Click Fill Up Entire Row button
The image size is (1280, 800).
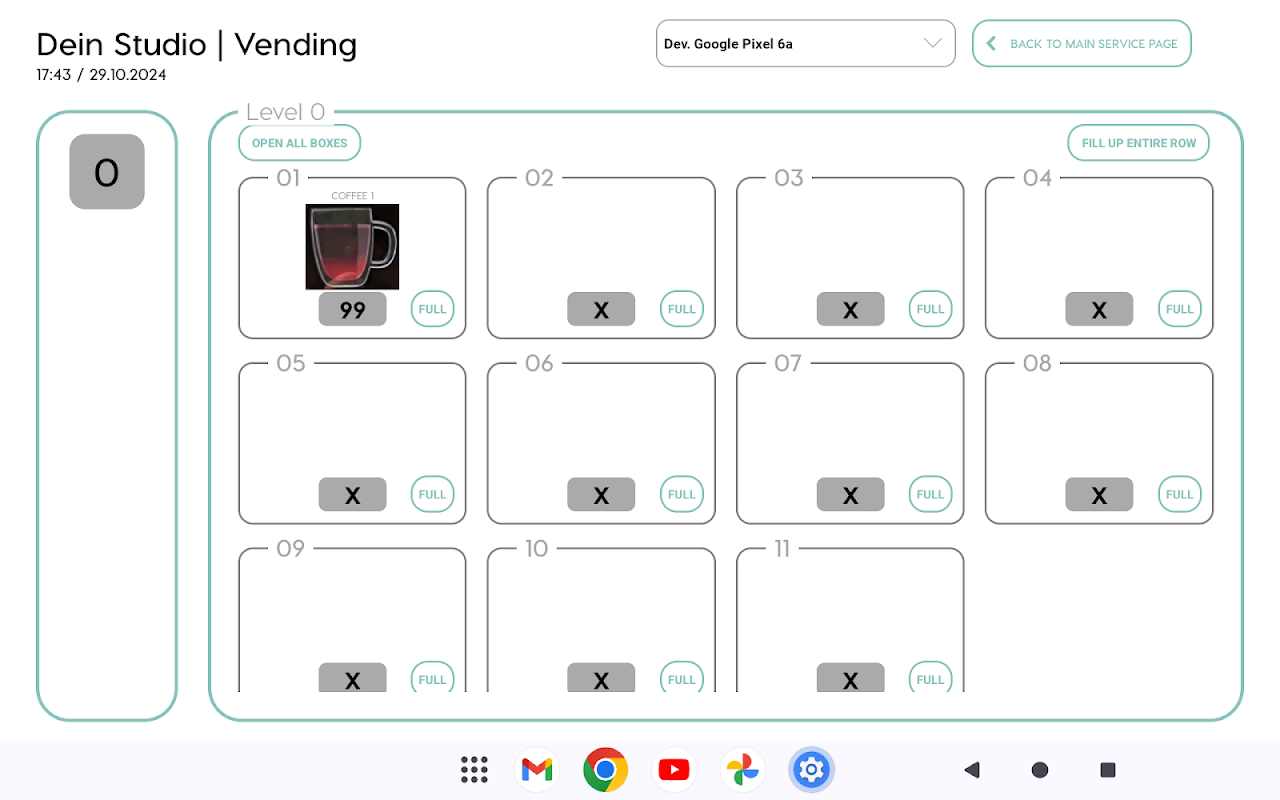pos(1139,143)
